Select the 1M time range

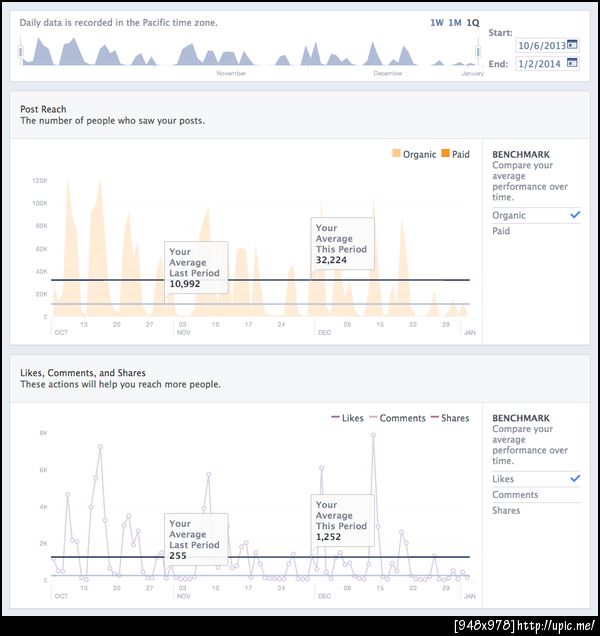point(455,23)
